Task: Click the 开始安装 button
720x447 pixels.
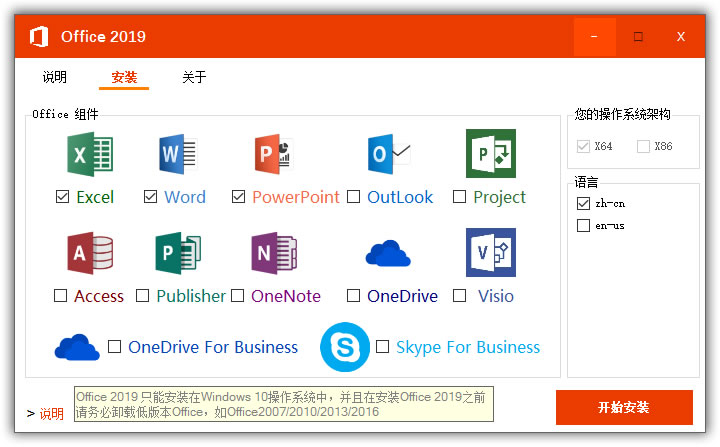Action: (624, 407)
